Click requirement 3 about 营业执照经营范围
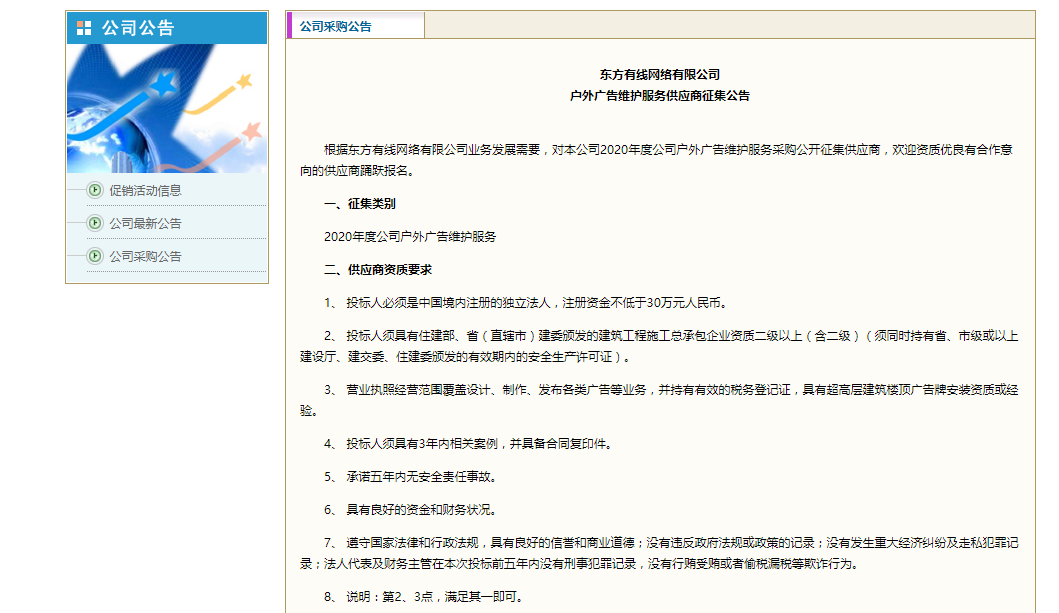1059x613 pixels. coord(659,400)
